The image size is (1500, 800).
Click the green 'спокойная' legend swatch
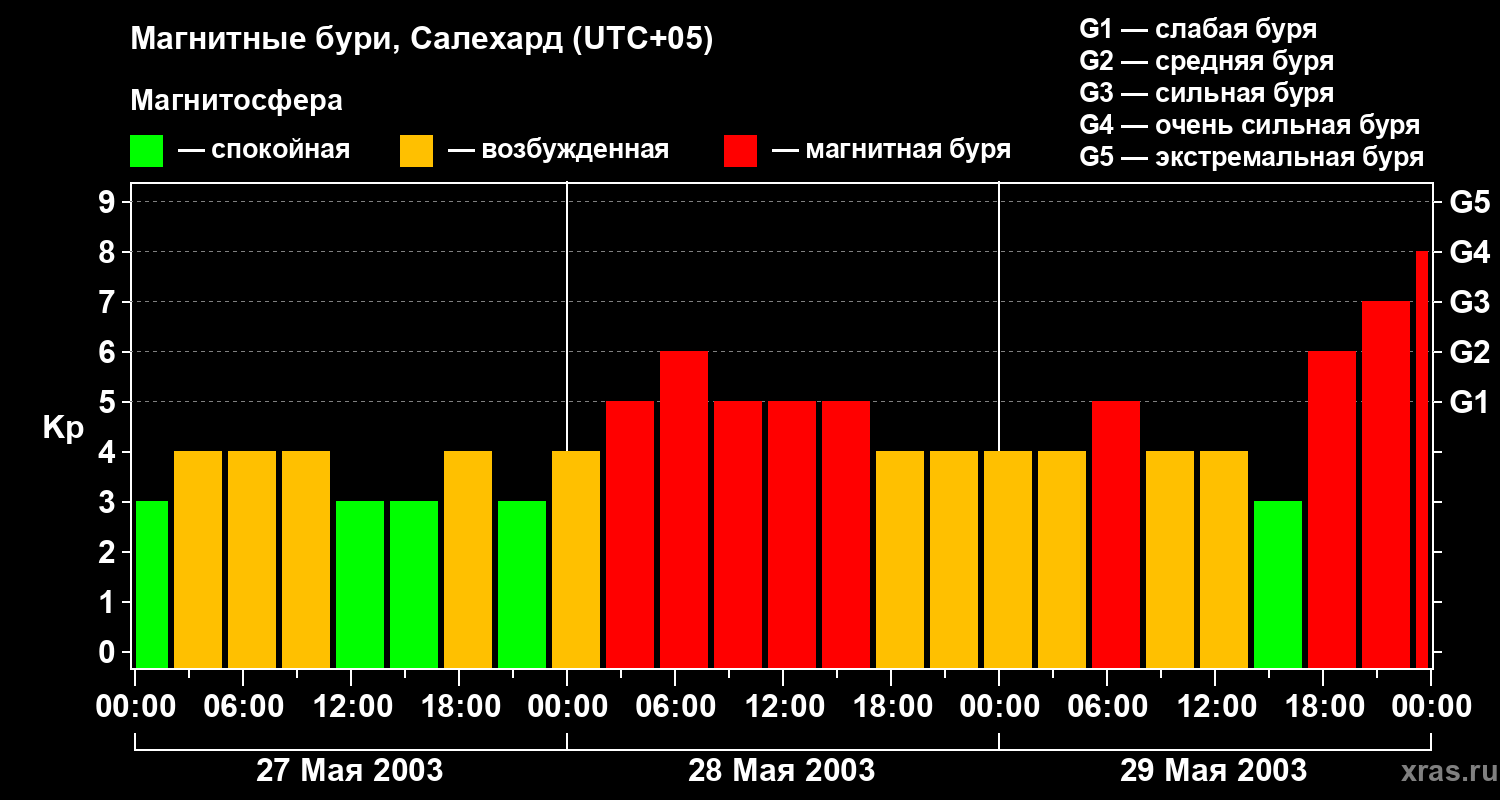[146, 151]
